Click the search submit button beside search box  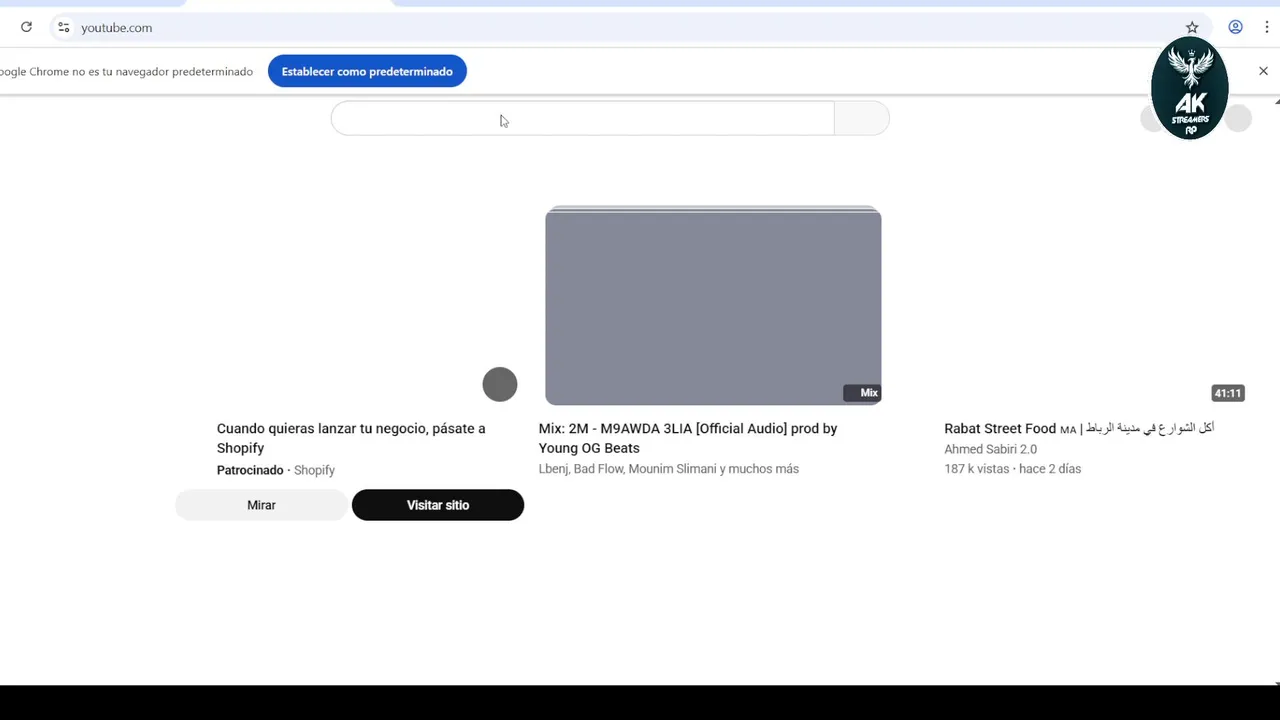(861, 118)
